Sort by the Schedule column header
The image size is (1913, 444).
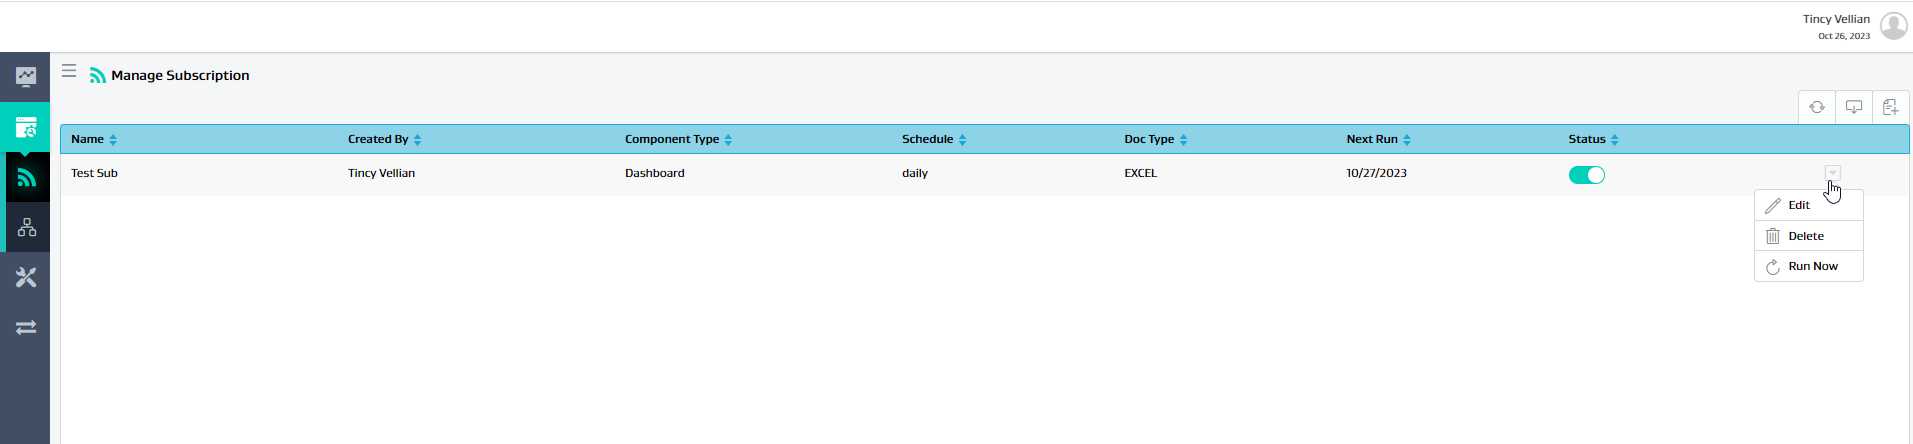[927, 139]
